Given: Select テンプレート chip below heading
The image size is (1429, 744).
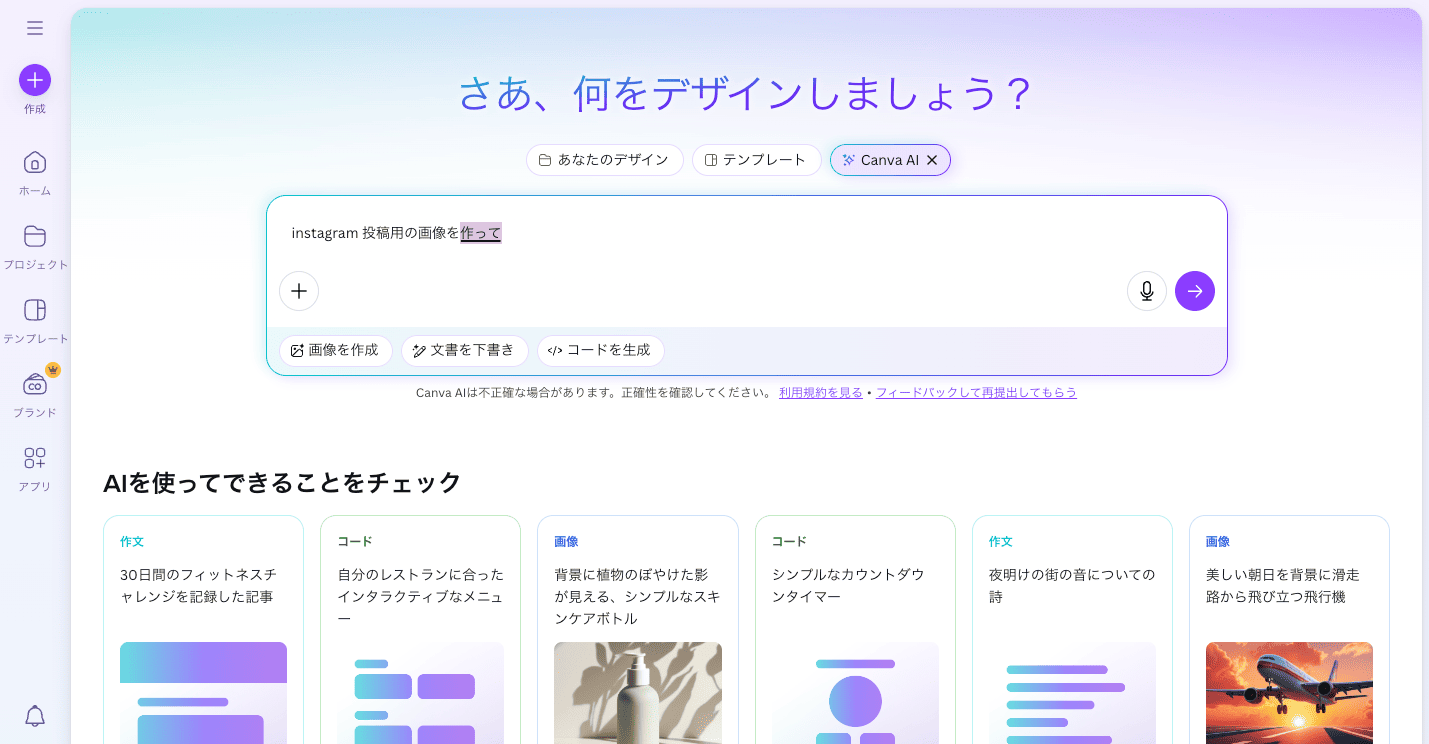Looking at the screenshot, I should [x=757, y=160].
